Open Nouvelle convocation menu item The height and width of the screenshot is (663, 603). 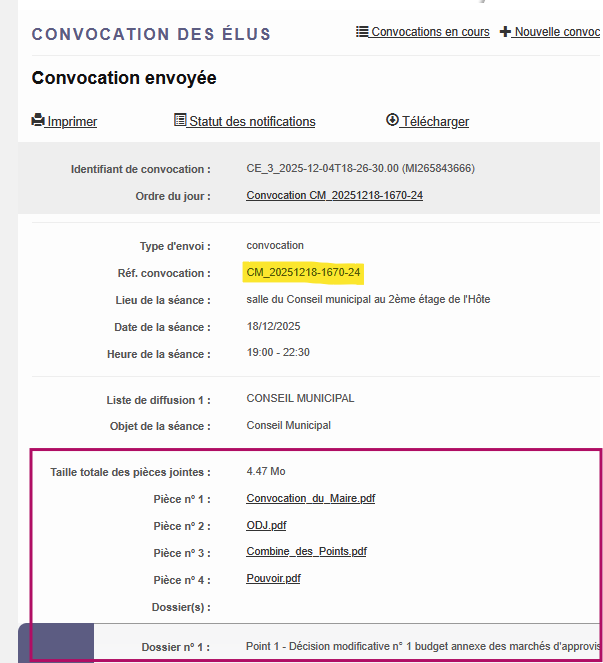tap(551, 32)
